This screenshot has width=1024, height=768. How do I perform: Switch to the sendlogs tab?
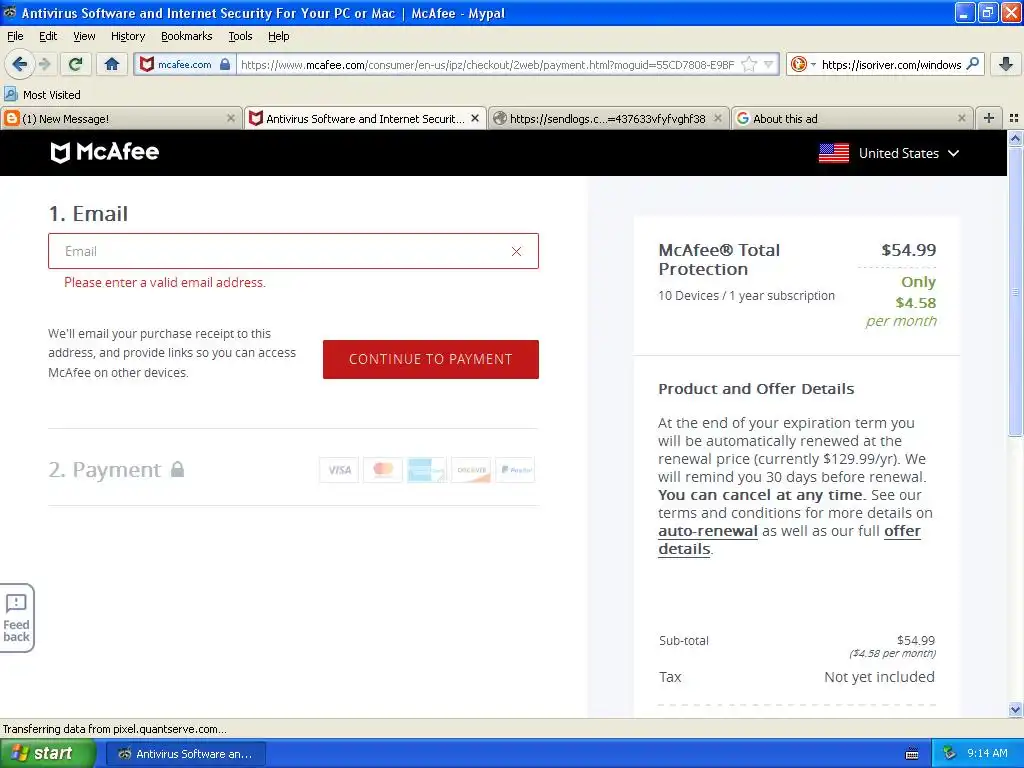point(608,119)
